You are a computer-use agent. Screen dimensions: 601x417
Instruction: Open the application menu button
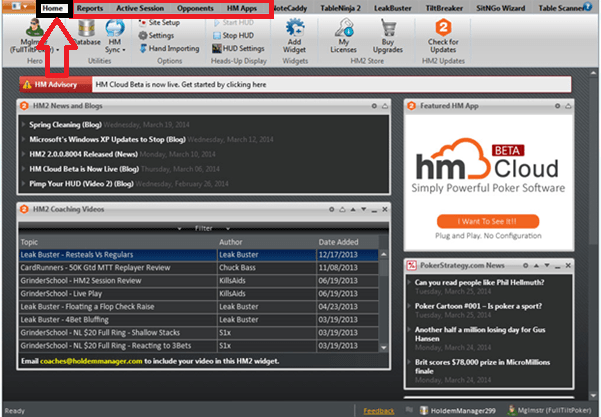coord(15,6)
